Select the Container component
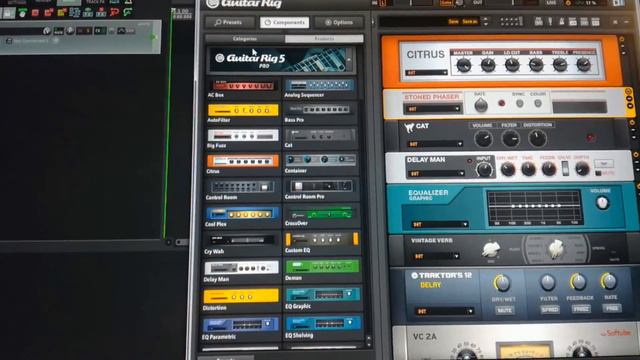The width and height of the screenshot is (640, 360). (x=320, y=164)
